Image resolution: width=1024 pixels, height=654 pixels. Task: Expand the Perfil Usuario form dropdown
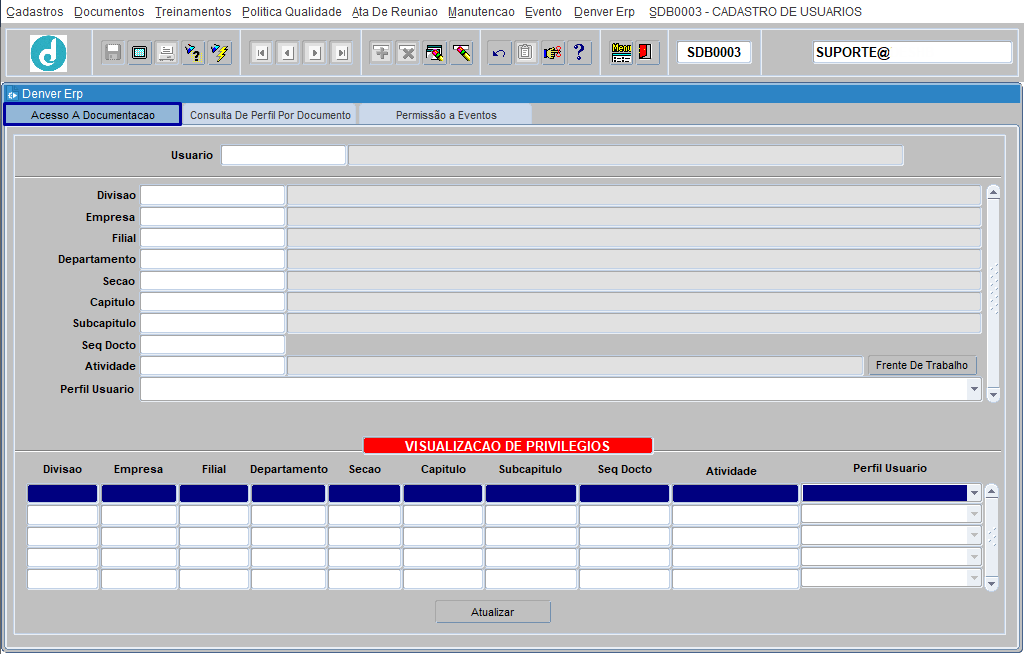(974, 389)
